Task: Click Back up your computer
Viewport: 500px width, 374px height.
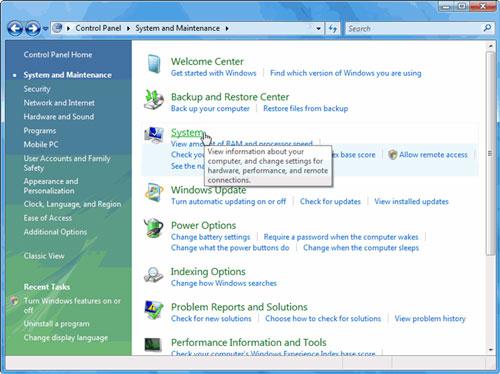Action: (x=210, y=108)
